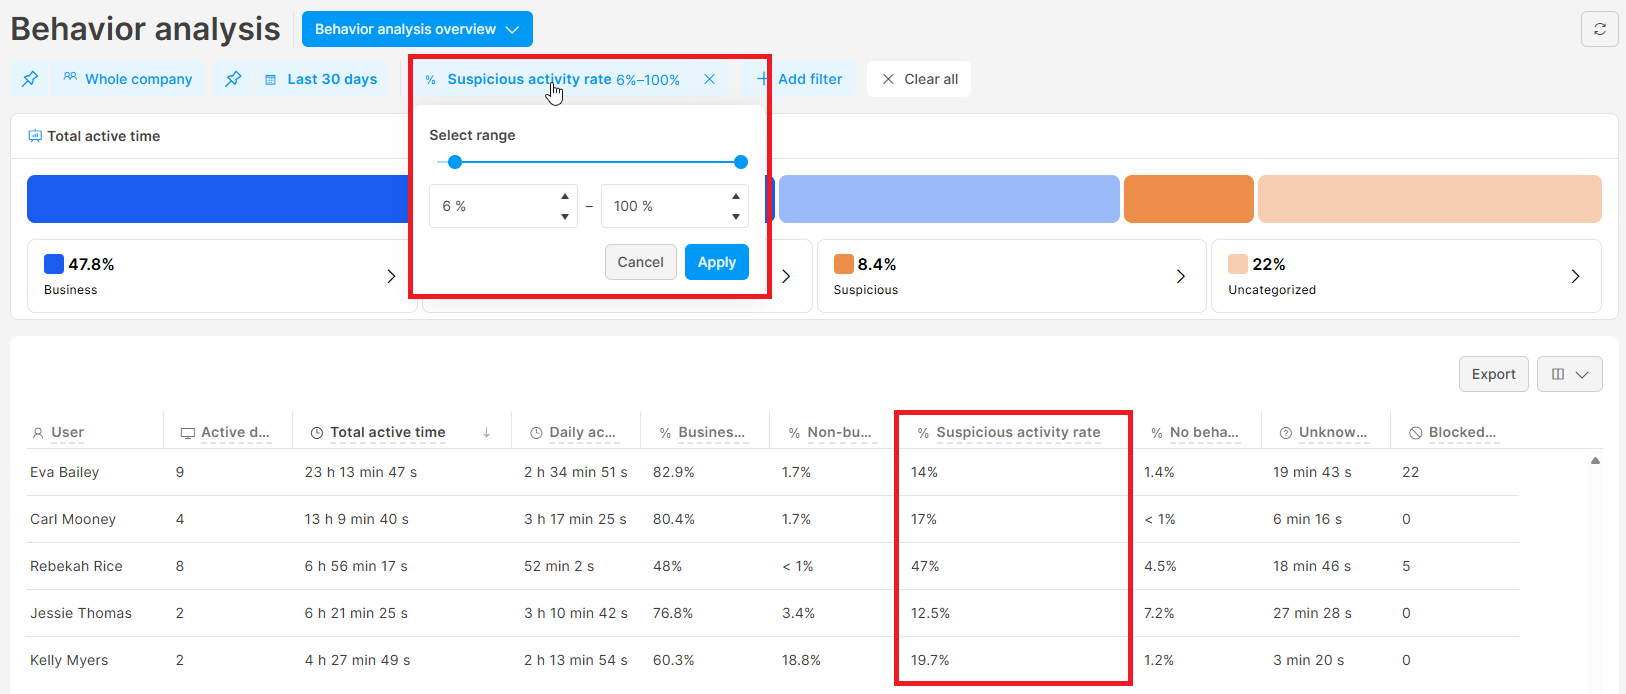Expand the Business category arrow
Image resolution: width=1626 pixels, height=694 pixels.
pos(391,276)
